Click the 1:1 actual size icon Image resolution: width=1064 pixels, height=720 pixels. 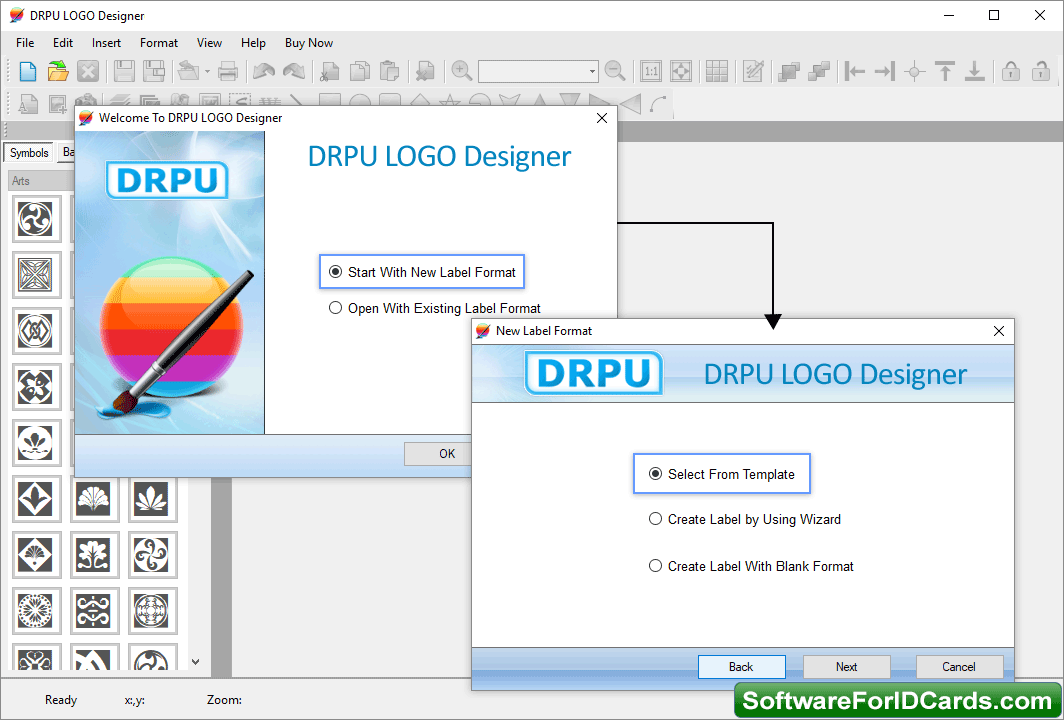(651, 71)
